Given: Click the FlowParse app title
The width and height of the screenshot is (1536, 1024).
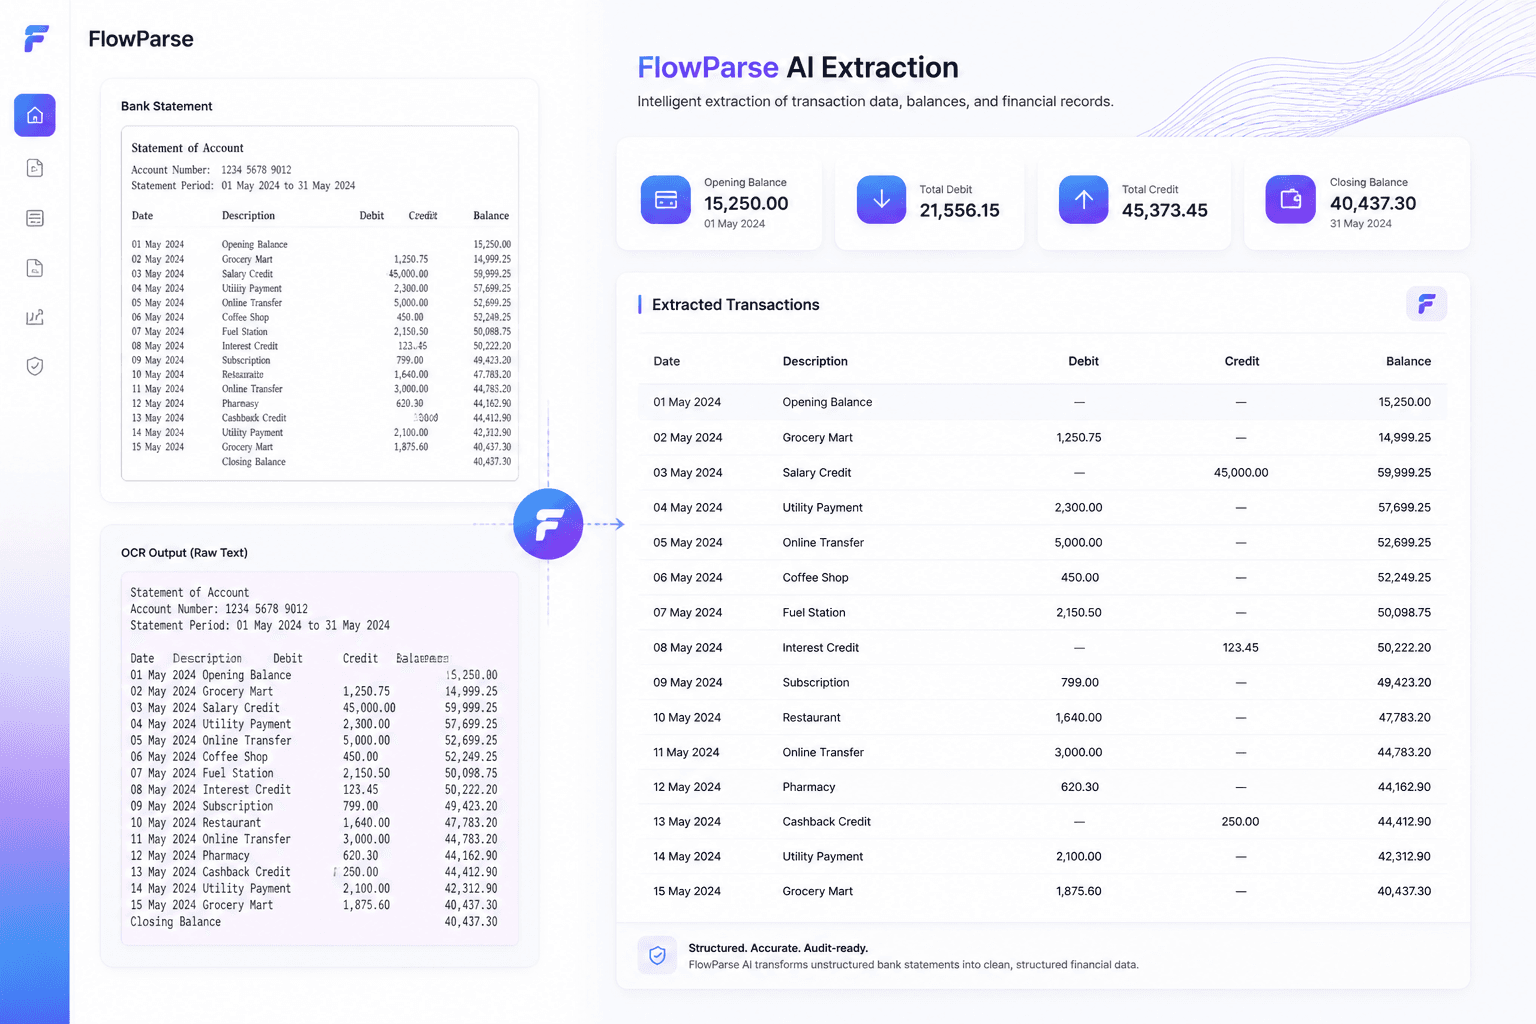Looking at the screenshot, I should click(x=141, y=39).
